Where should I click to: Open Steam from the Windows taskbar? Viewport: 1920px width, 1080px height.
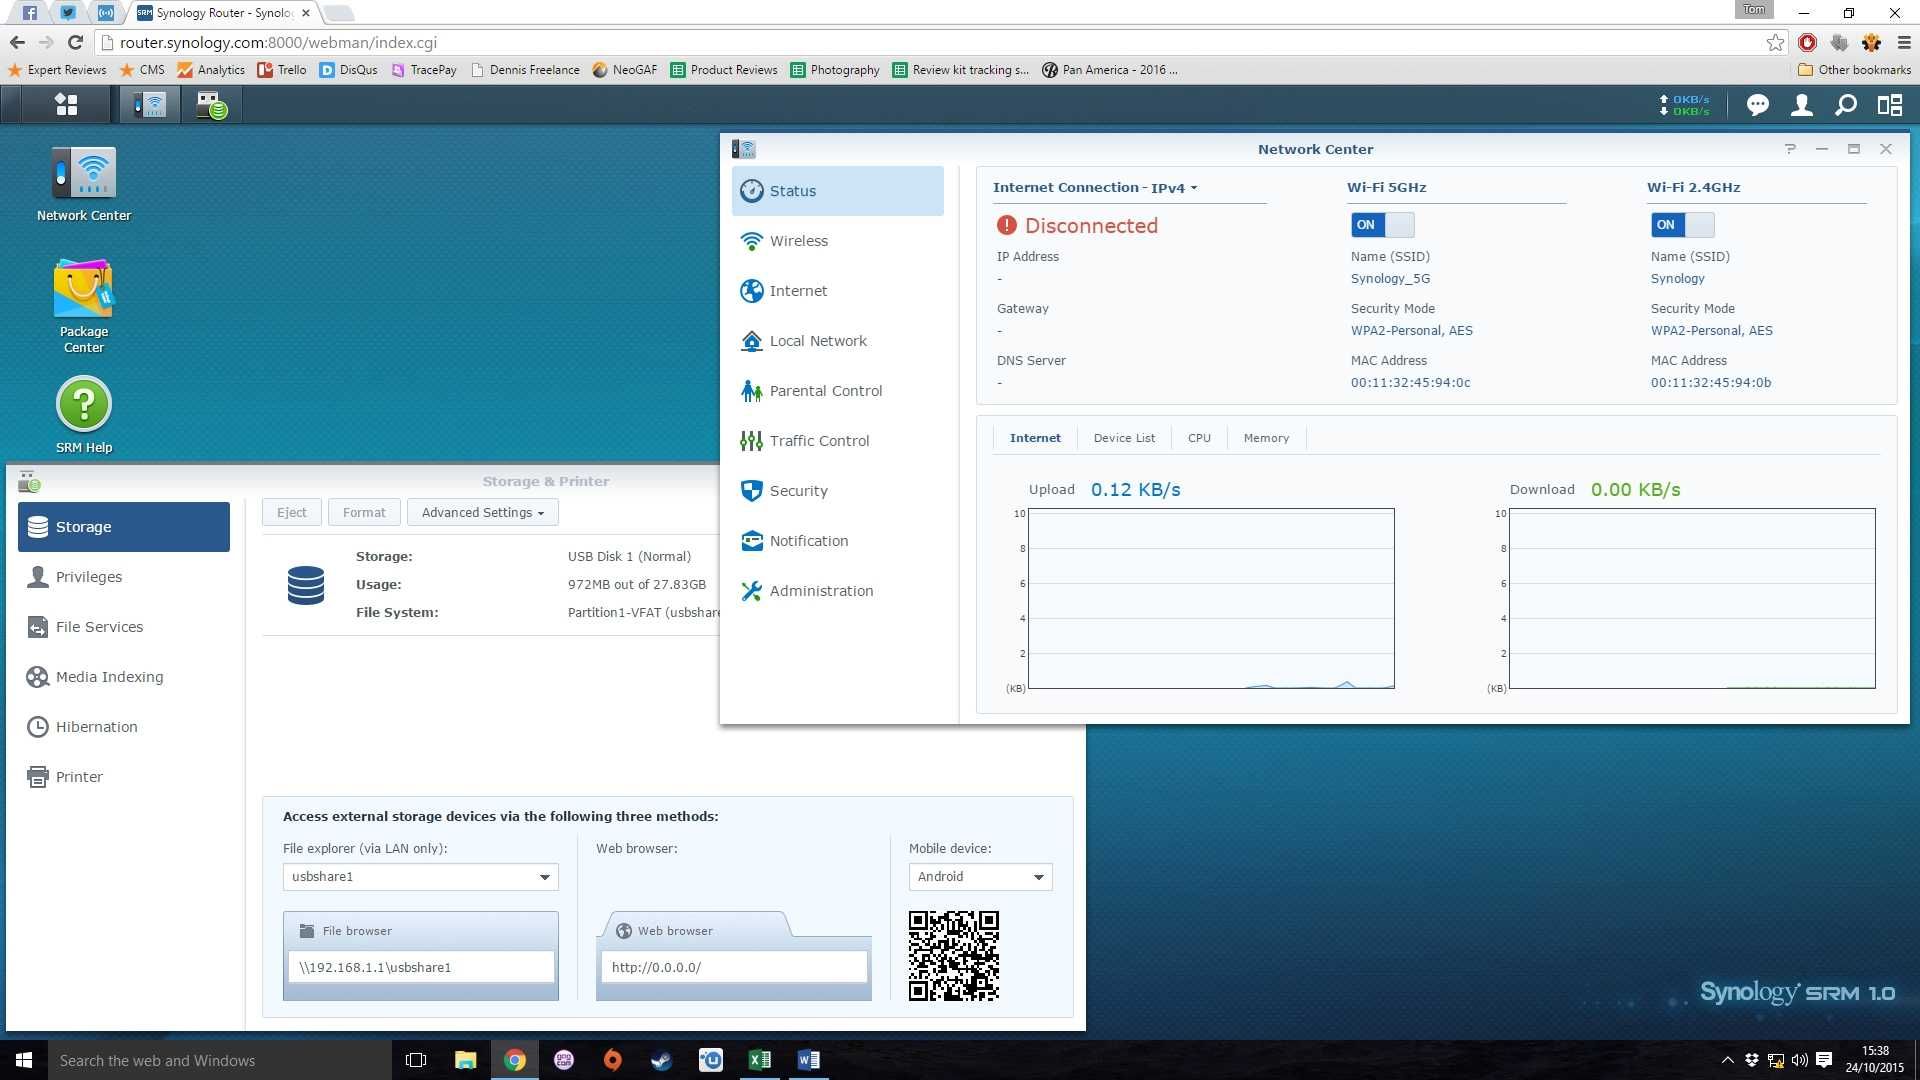661,1060
